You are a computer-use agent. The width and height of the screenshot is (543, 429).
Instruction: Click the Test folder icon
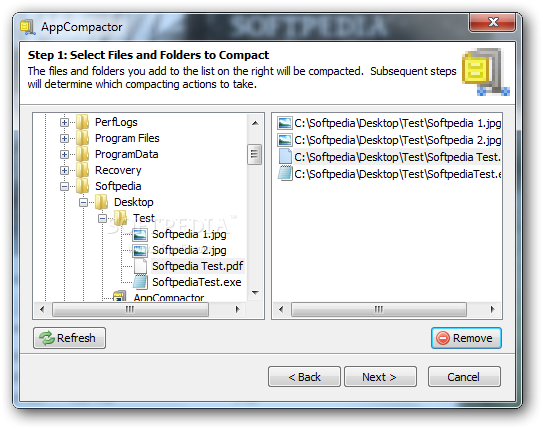121,218
